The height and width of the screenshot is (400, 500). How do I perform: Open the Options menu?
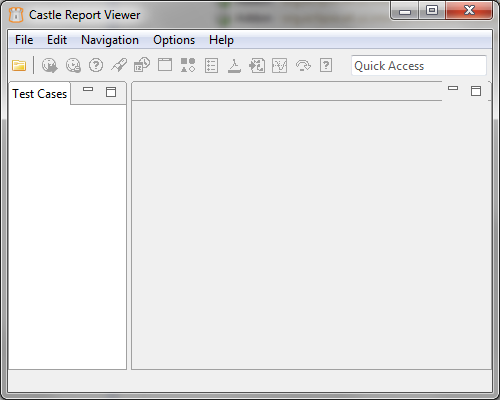174,40
